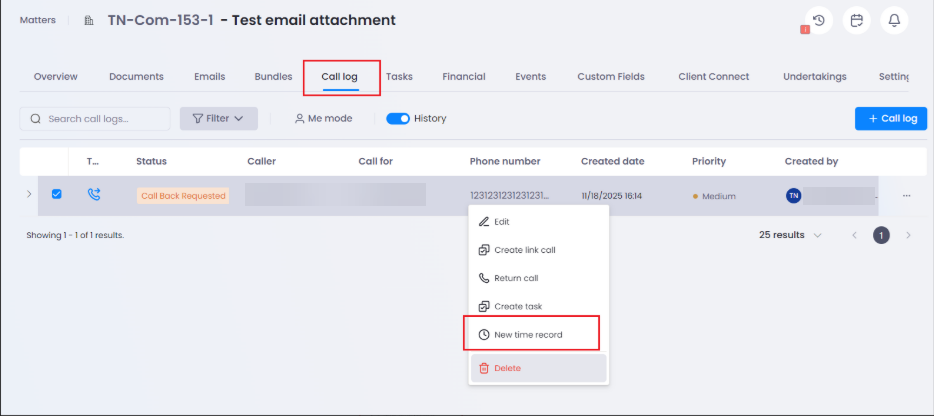Click Matters breadcrumb link
Viewport: 934px width, 416px height.
[38, 20]
